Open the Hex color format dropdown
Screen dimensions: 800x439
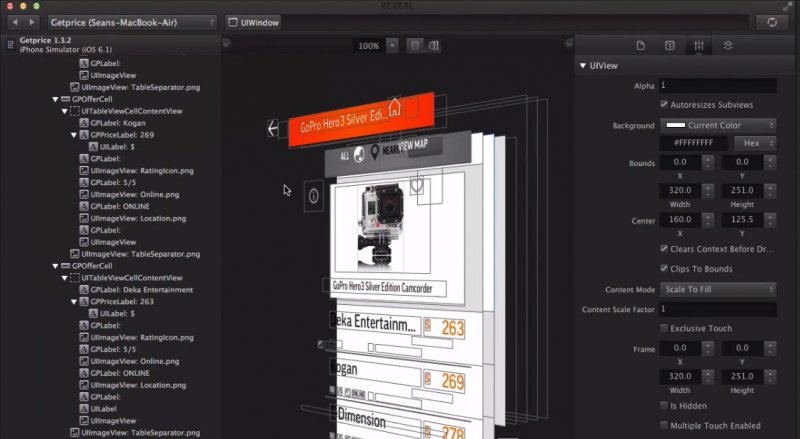point(755,143)
